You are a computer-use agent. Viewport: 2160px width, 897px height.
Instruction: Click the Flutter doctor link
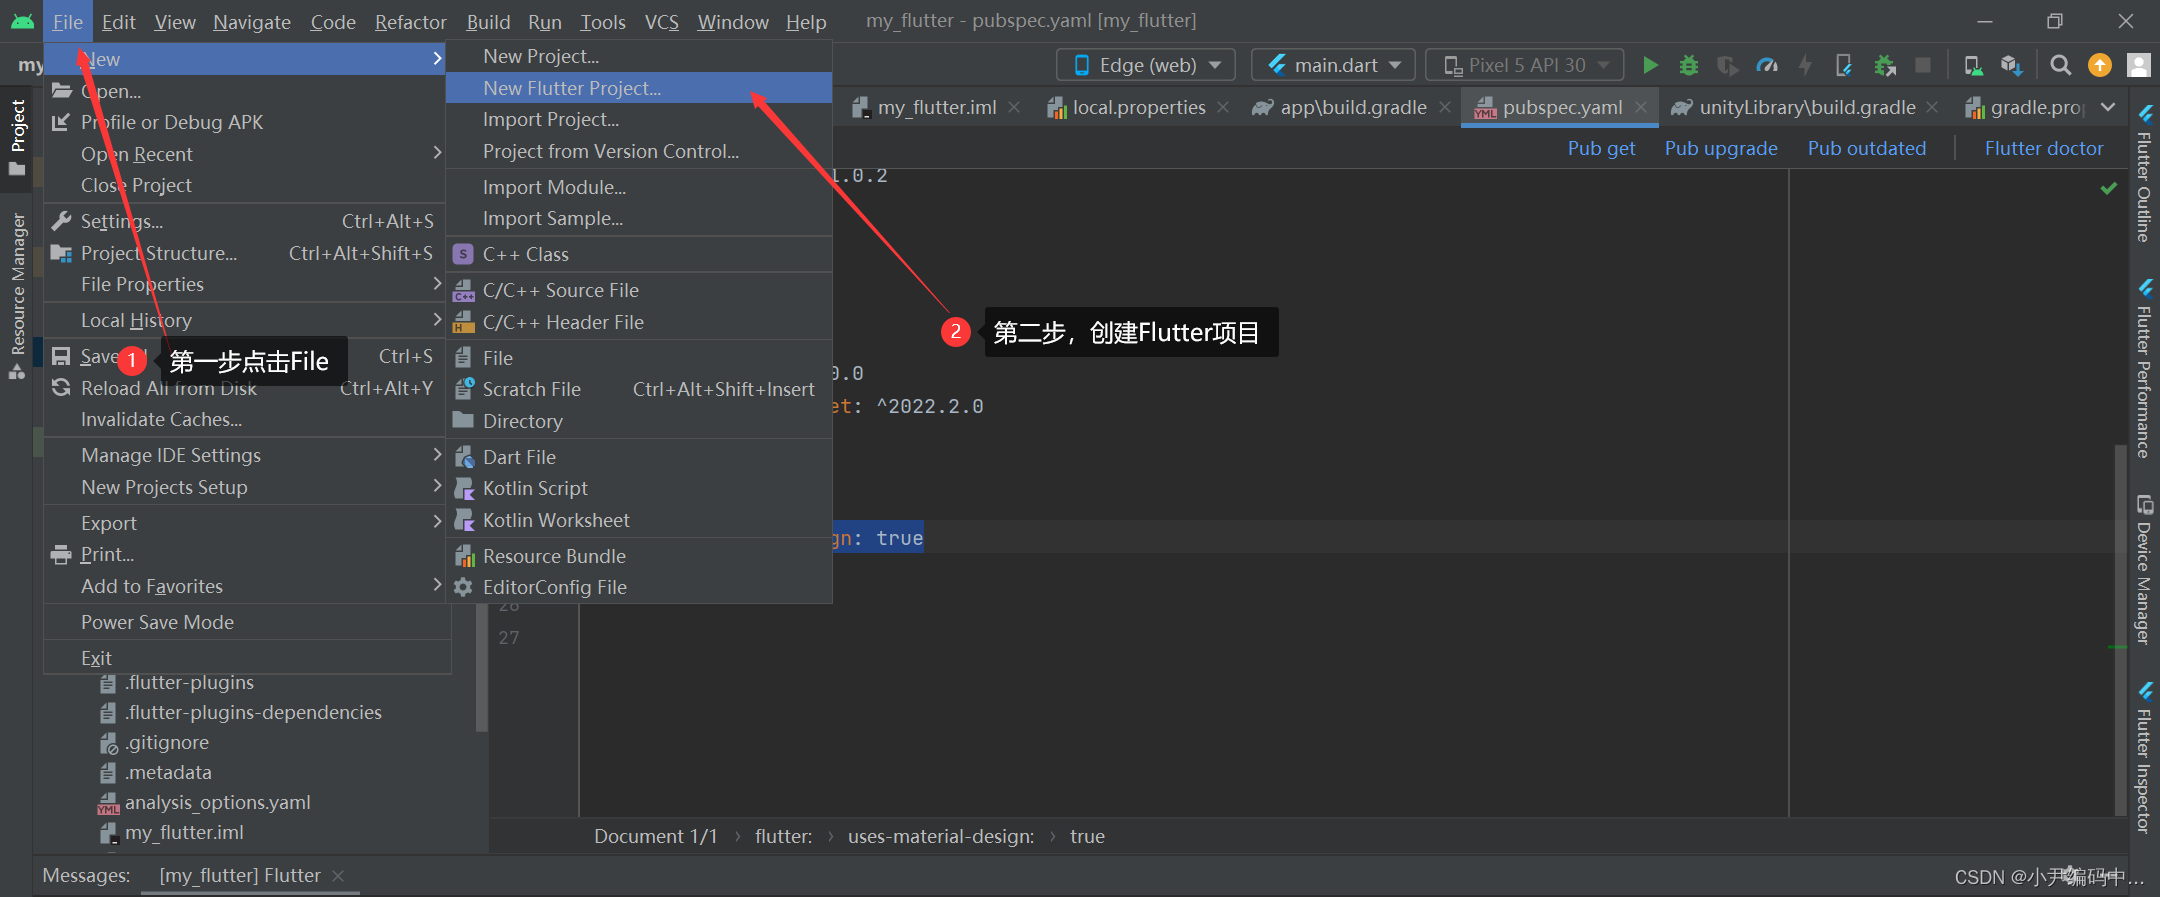click(2044, 148)
